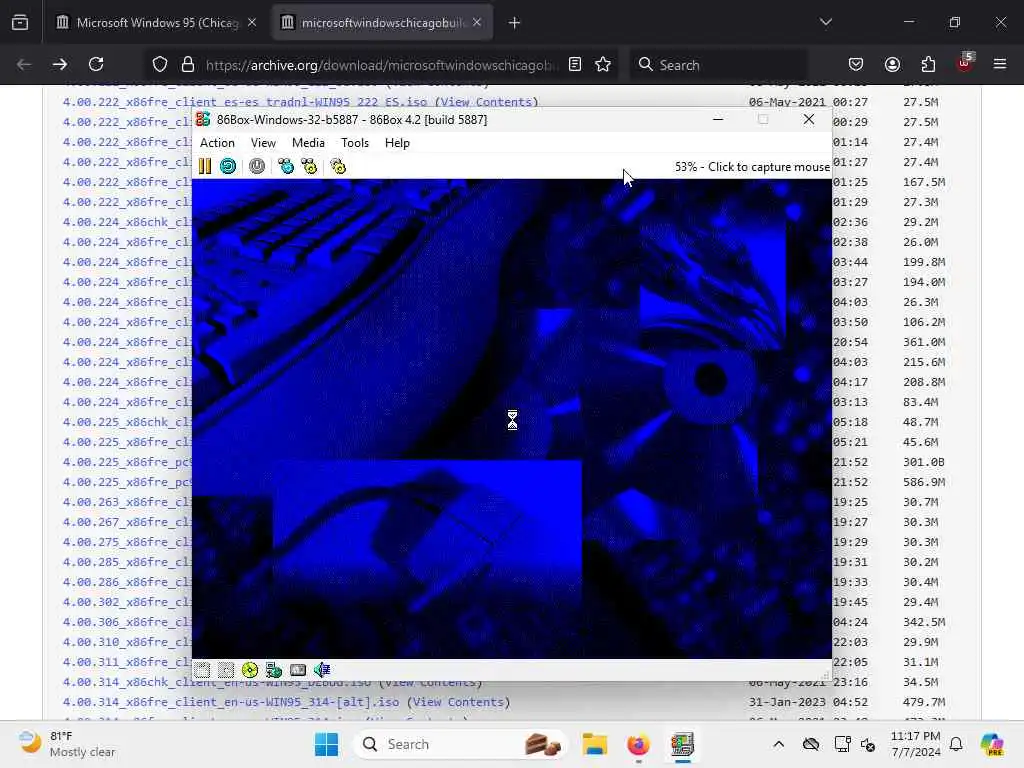Open Windows Start menu
1024x768 pixels.
pyautogui.click(x=327, y=744)
